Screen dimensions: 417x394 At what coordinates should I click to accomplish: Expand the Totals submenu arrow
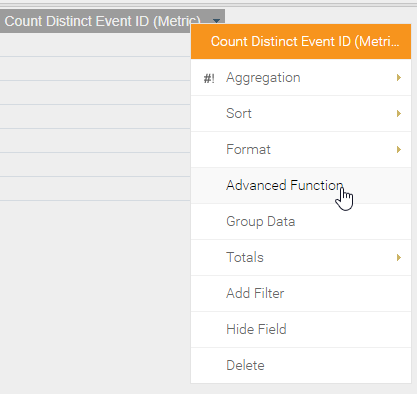point(399,258)
